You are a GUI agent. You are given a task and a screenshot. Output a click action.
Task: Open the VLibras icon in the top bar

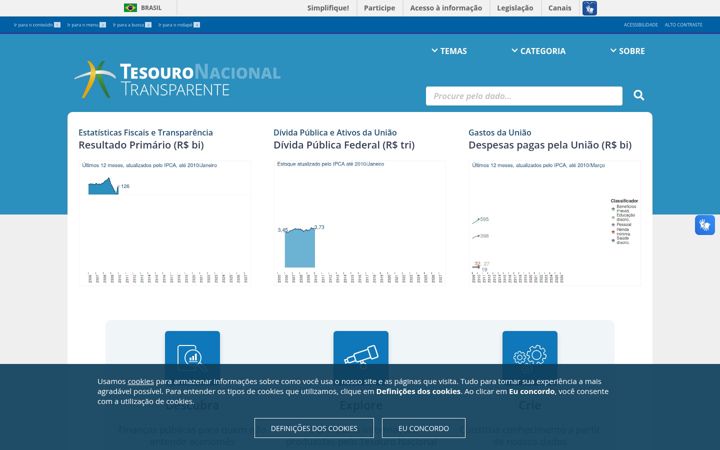(x=590, y=8)
